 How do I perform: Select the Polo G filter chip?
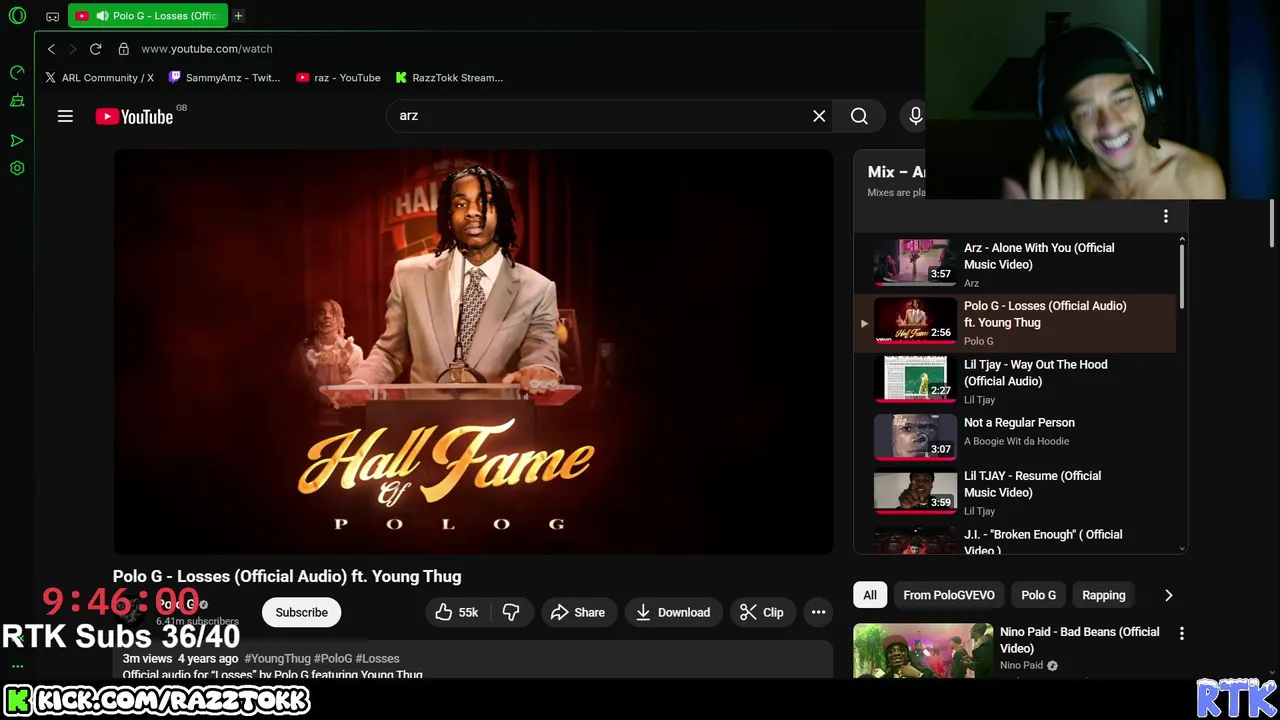click(1038, 595)
